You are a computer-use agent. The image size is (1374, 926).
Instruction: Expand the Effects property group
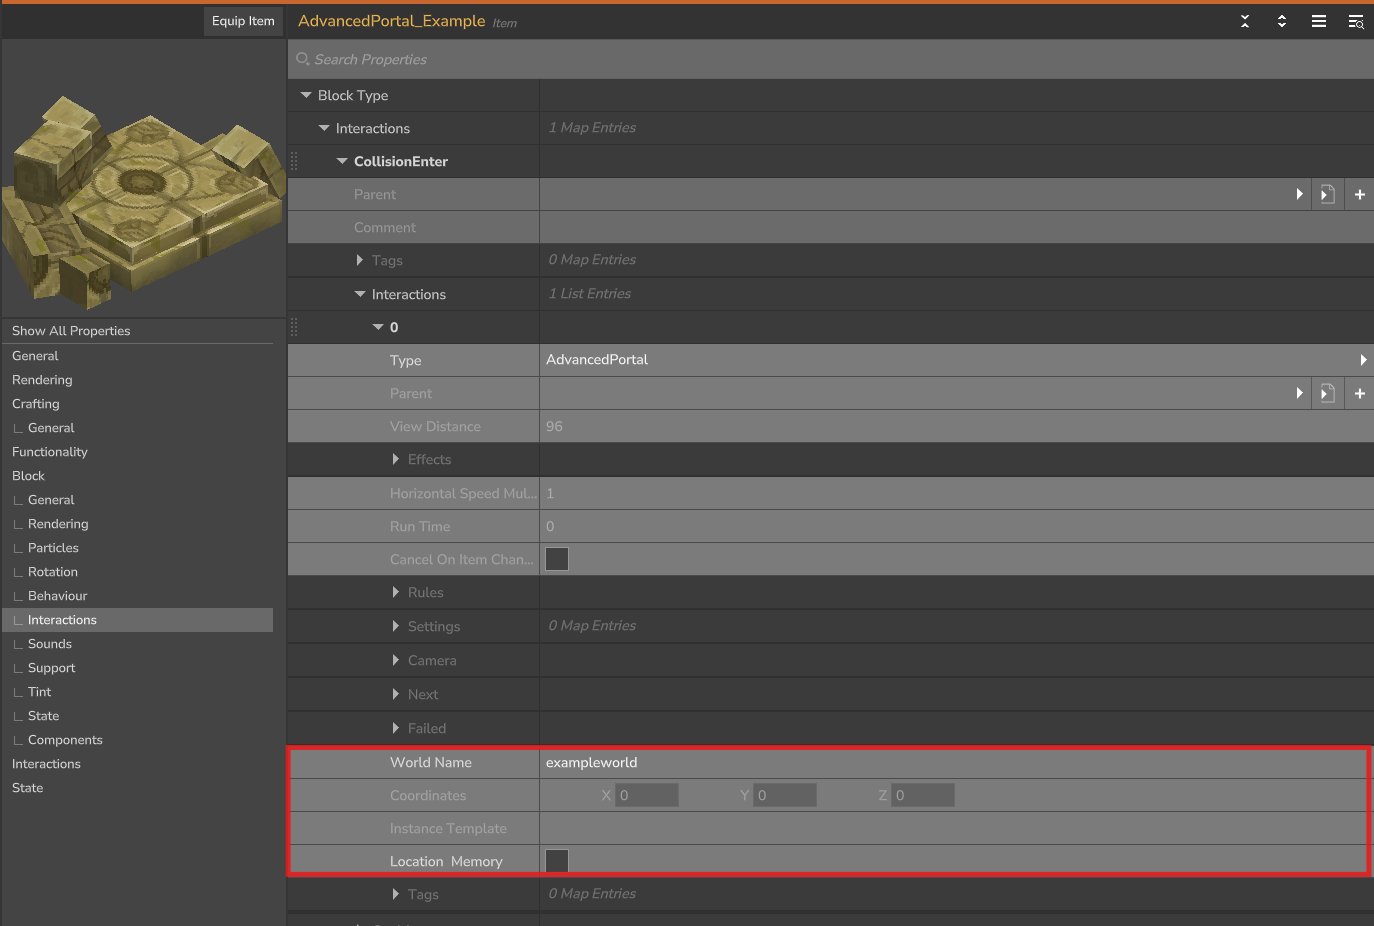[396, 459]
